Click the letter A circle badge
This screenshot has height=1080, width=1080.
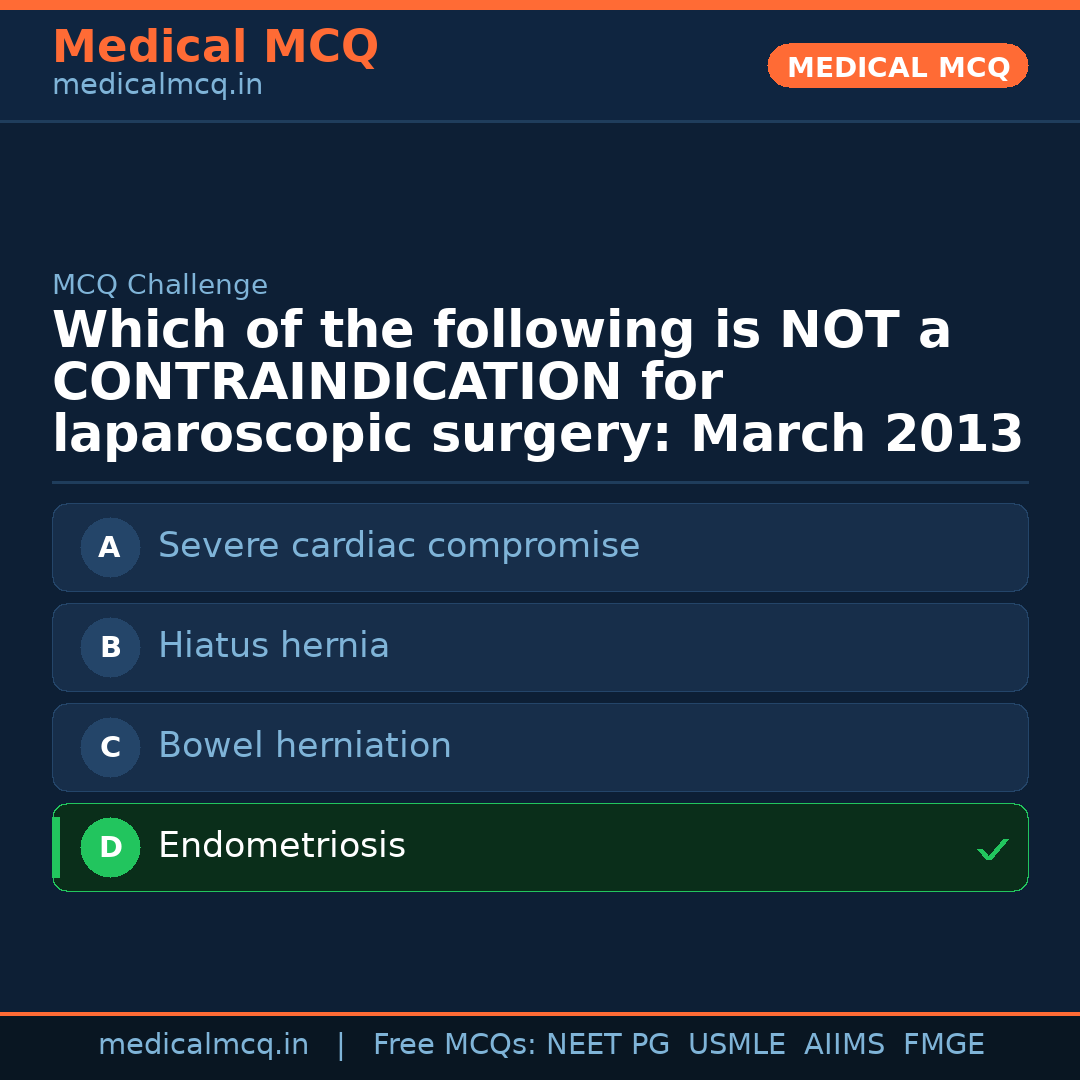[110, 547]
